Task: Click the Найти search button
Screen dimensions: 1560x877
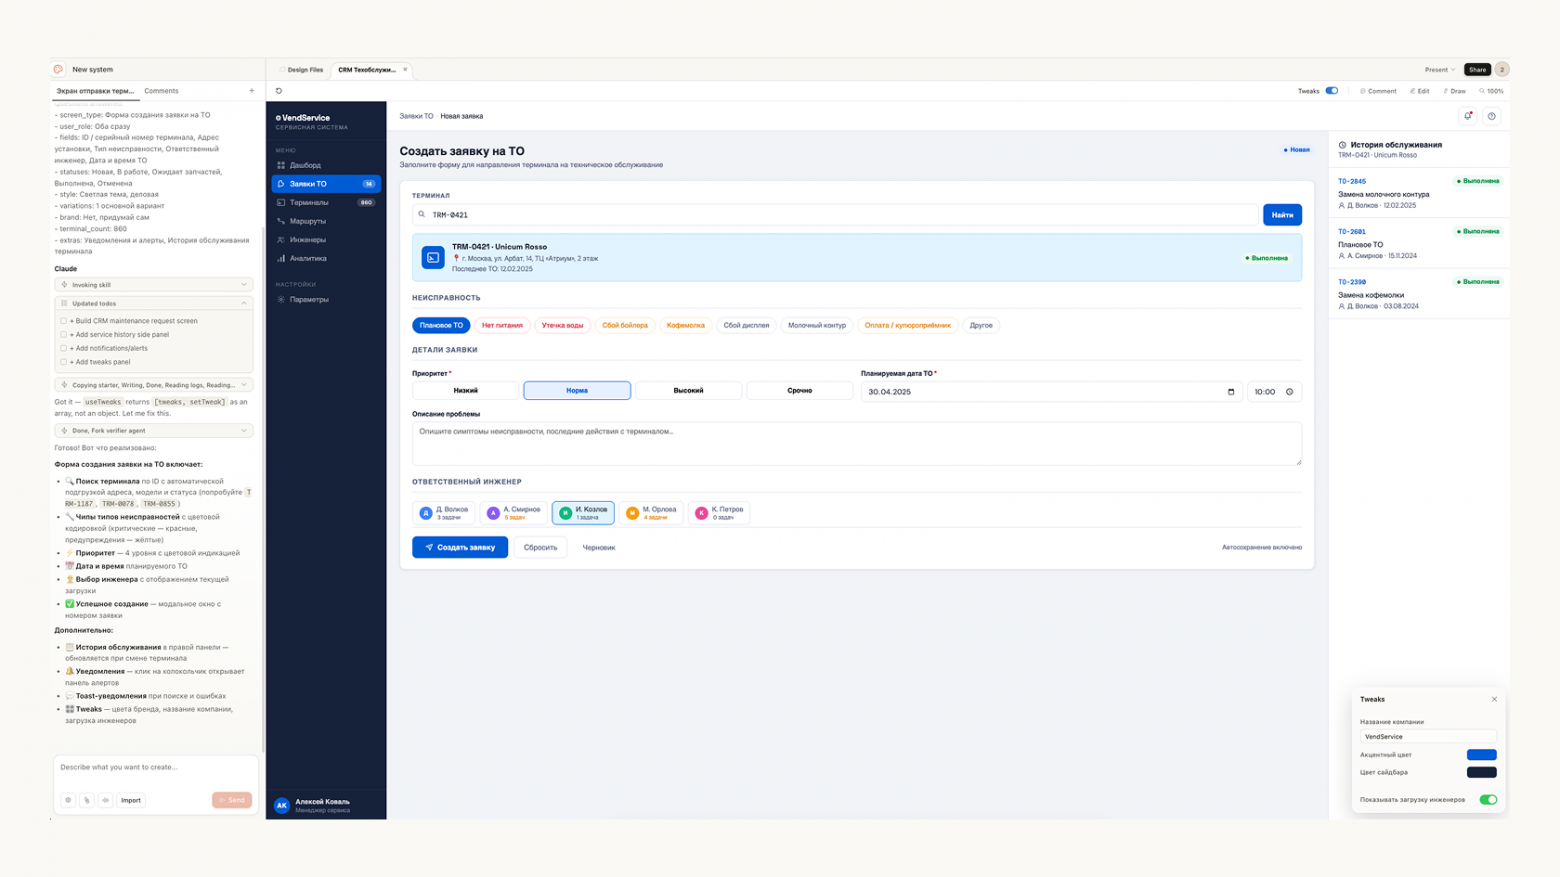Action: (1282, 215)
